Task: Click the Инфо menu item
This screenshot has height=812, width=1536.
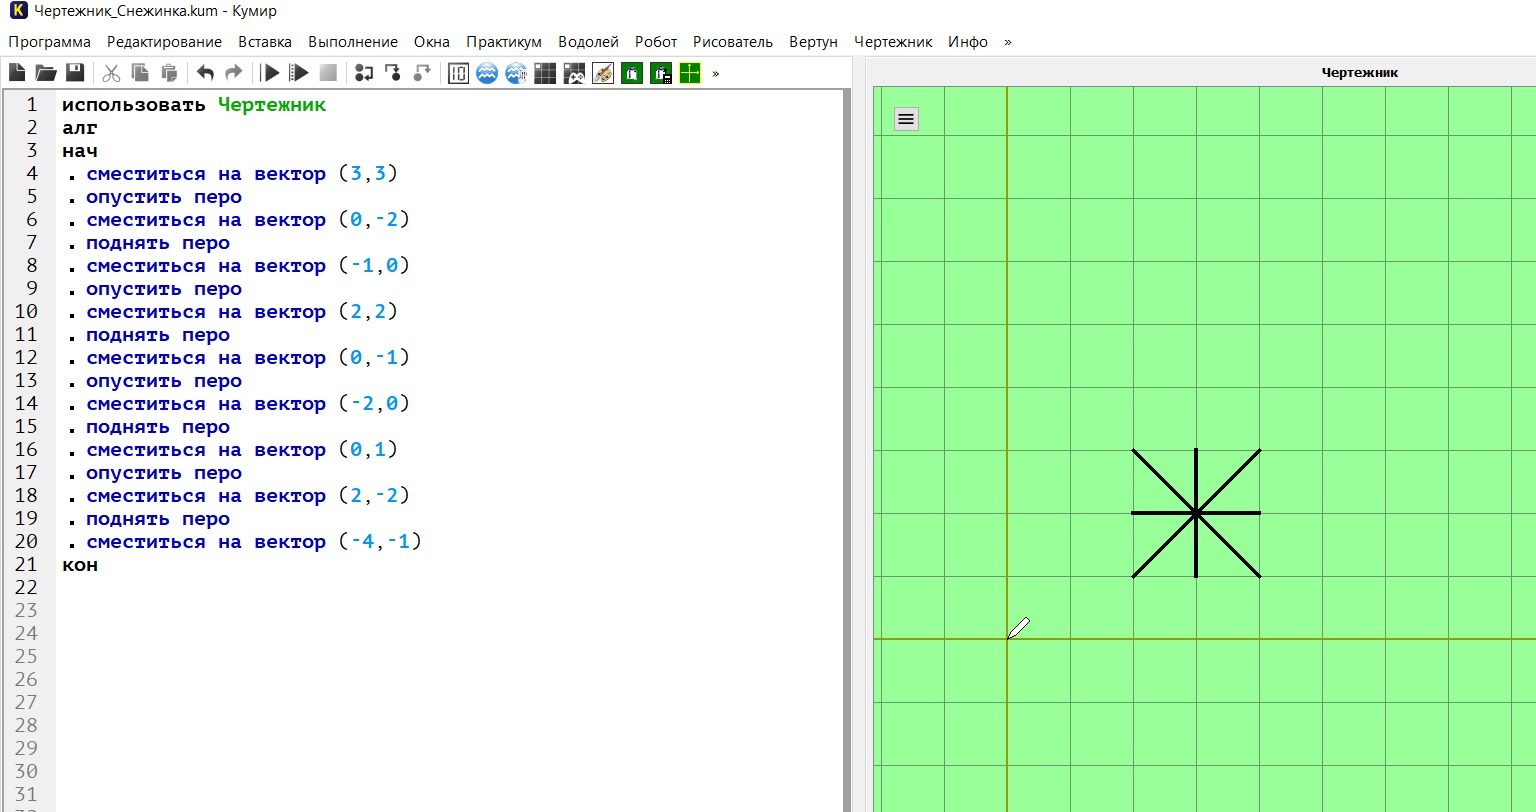Action: (x=967, y=42)
